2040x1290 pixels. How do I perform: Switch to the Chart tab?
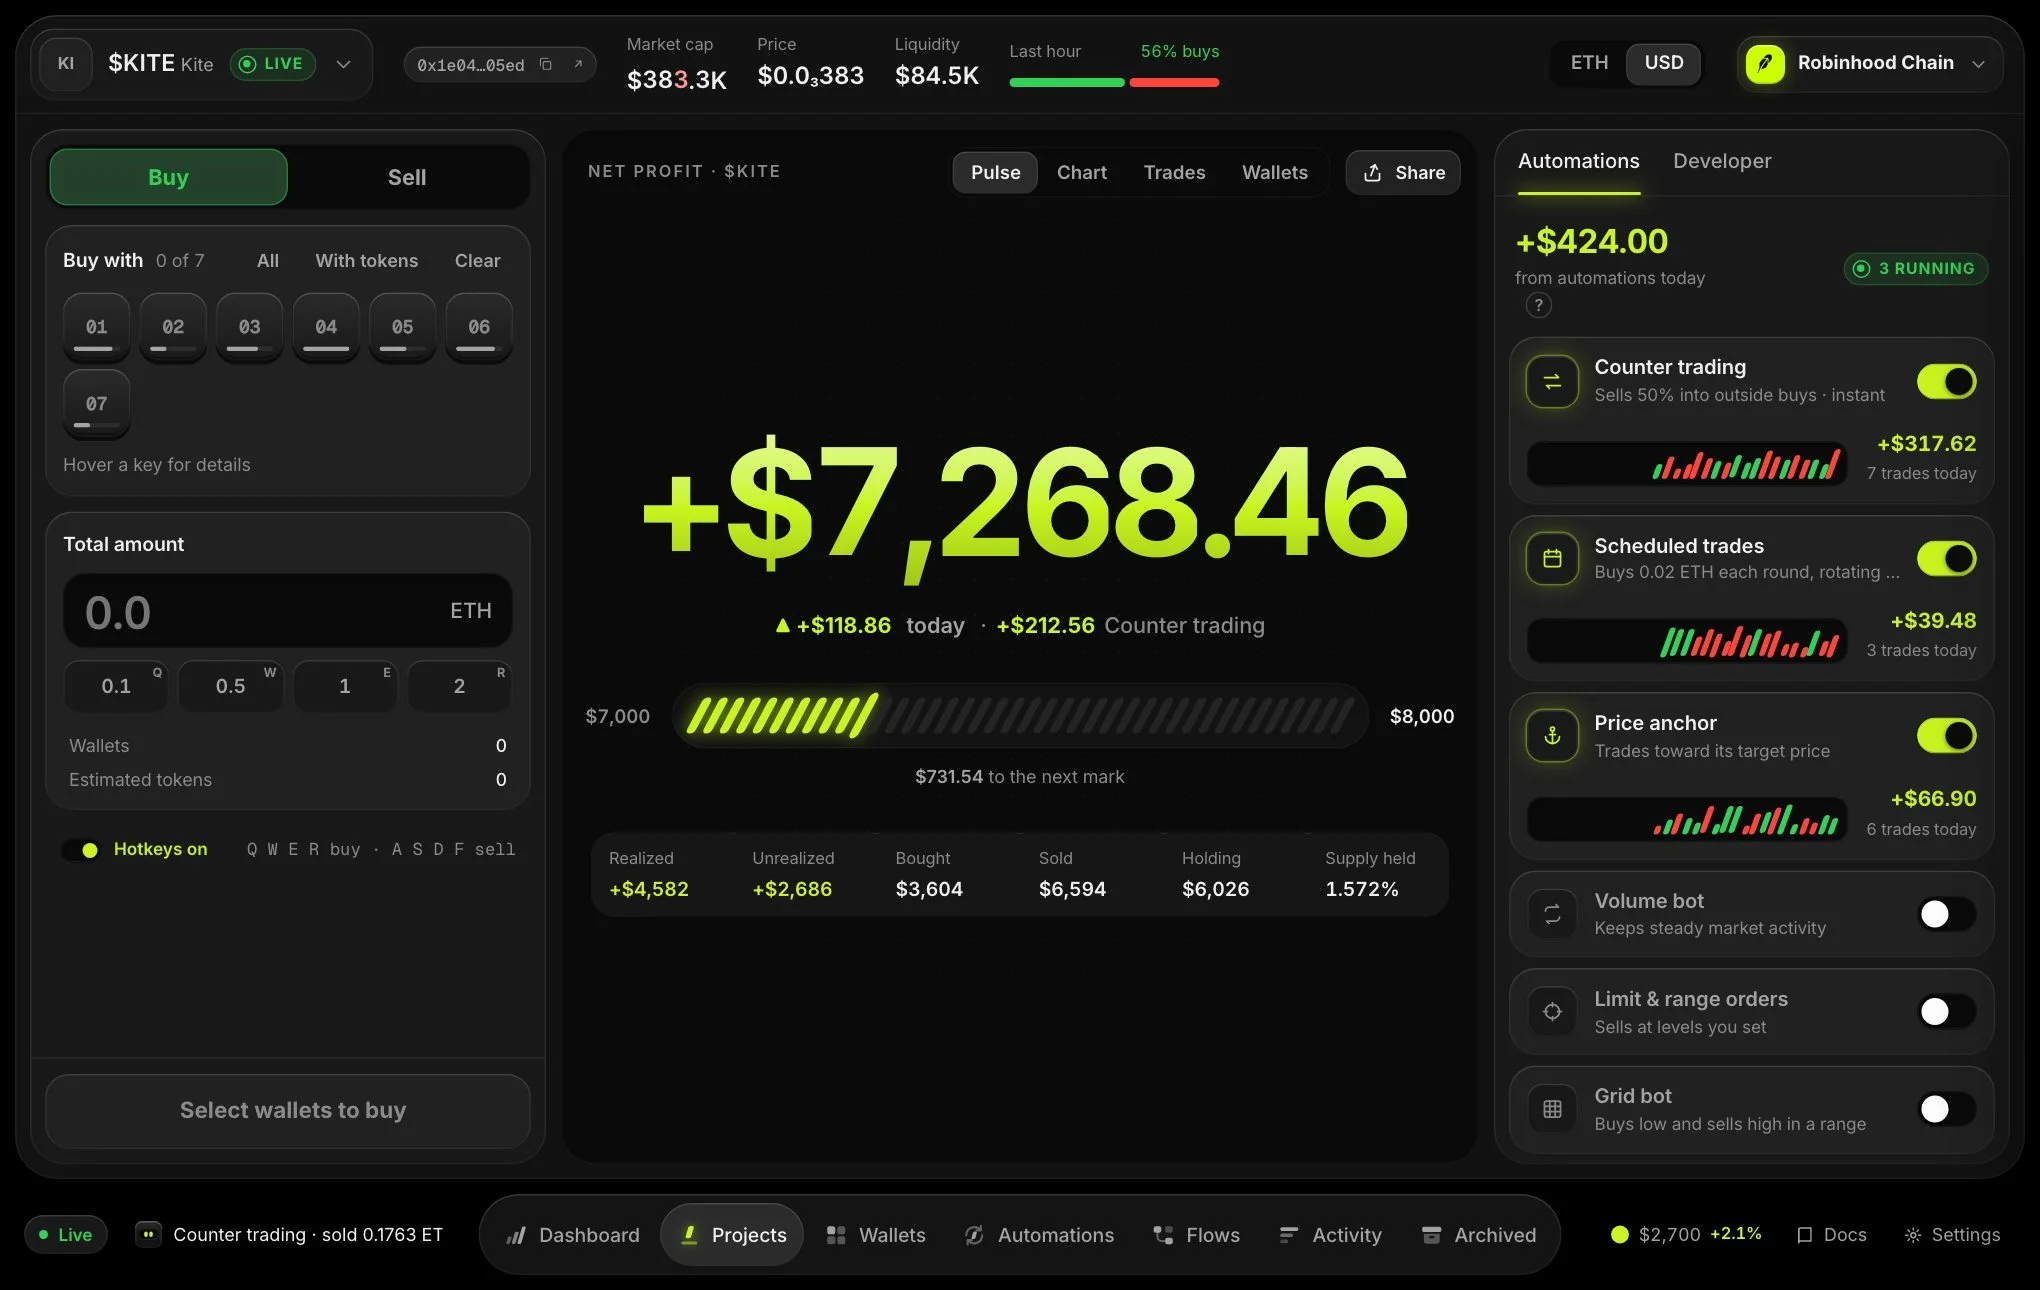(1081, 172)
